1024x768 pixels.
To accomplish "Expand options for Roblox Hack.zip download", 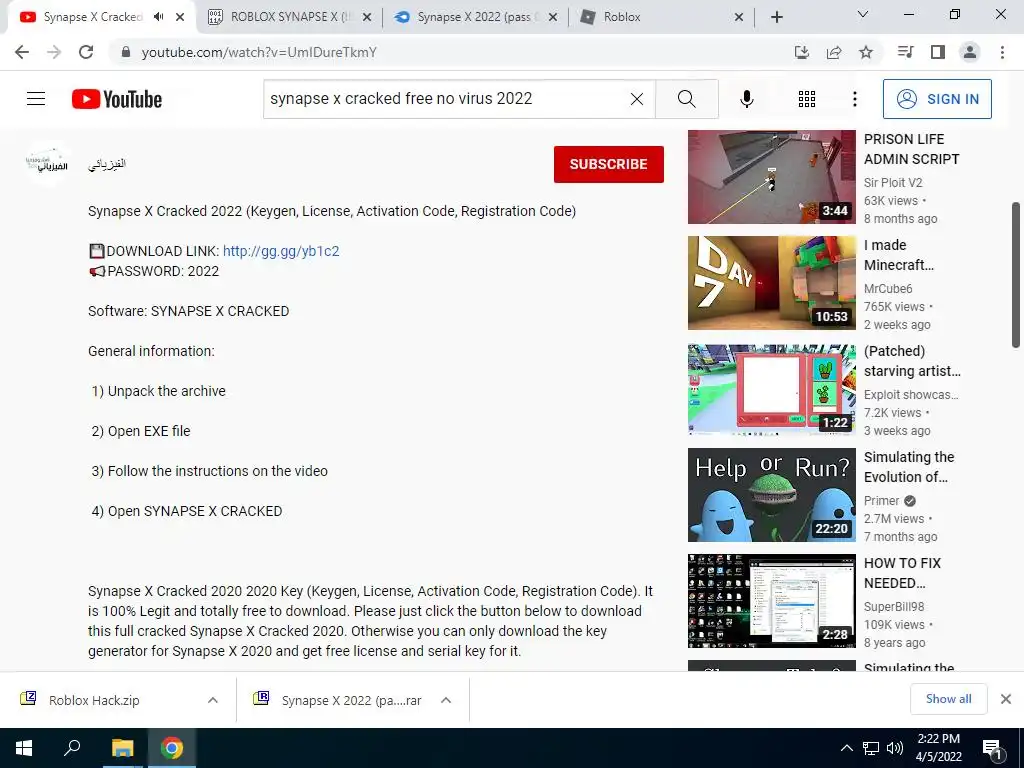I will [x=212, y=700].
